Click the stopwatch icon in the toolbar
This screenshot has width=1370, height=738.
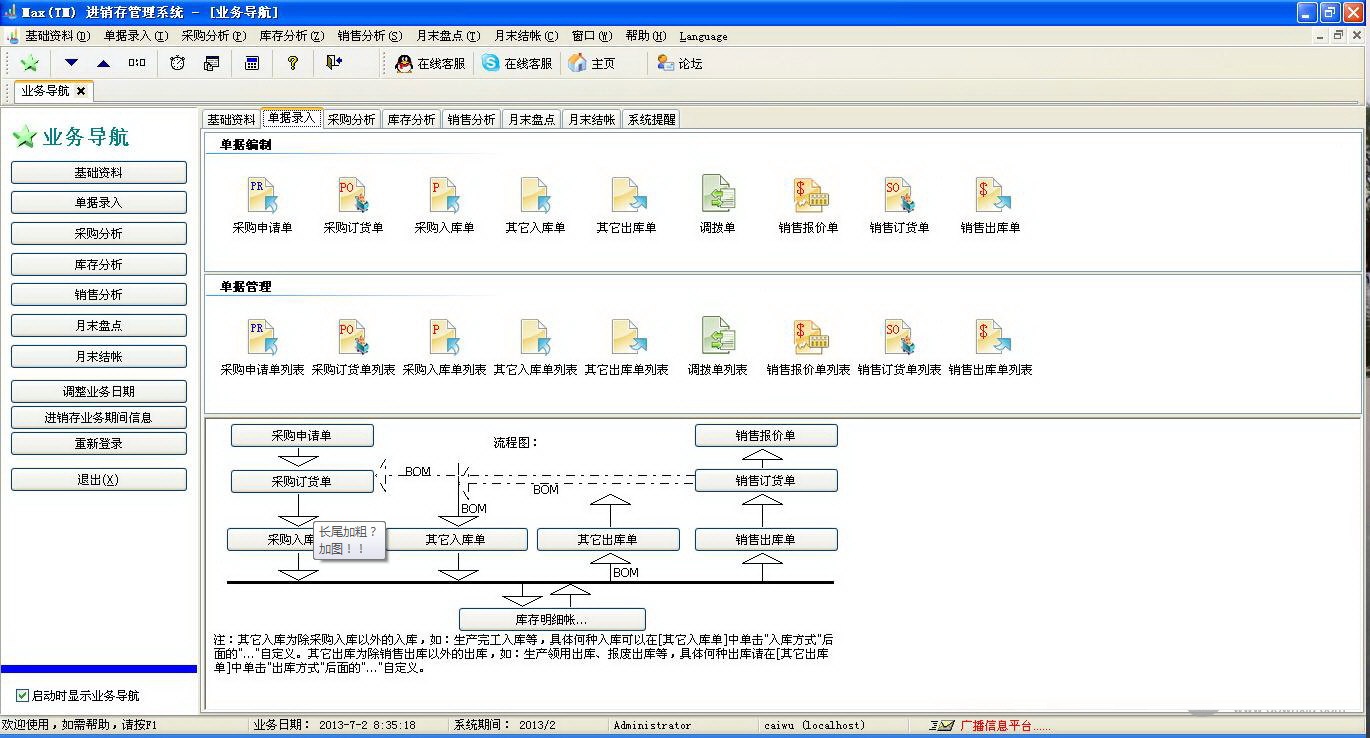[177, 63]
